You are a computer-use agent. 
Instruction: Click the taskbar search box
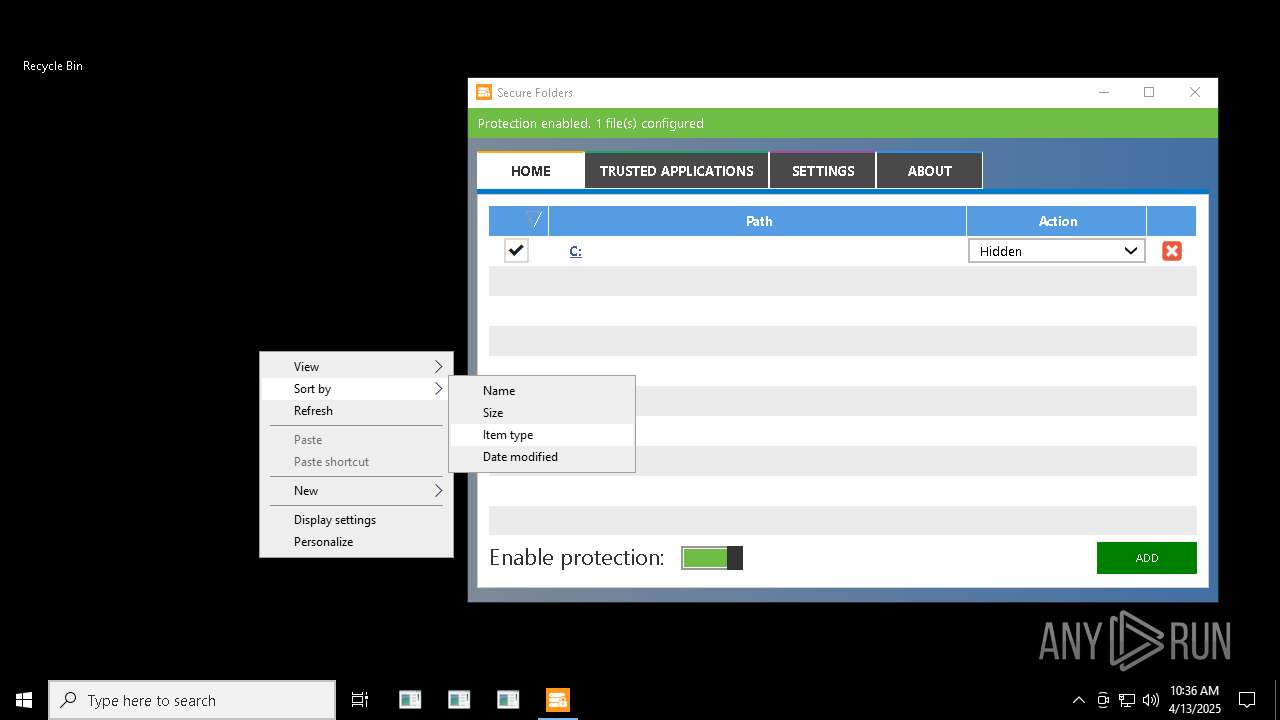[x=192, y=700]
